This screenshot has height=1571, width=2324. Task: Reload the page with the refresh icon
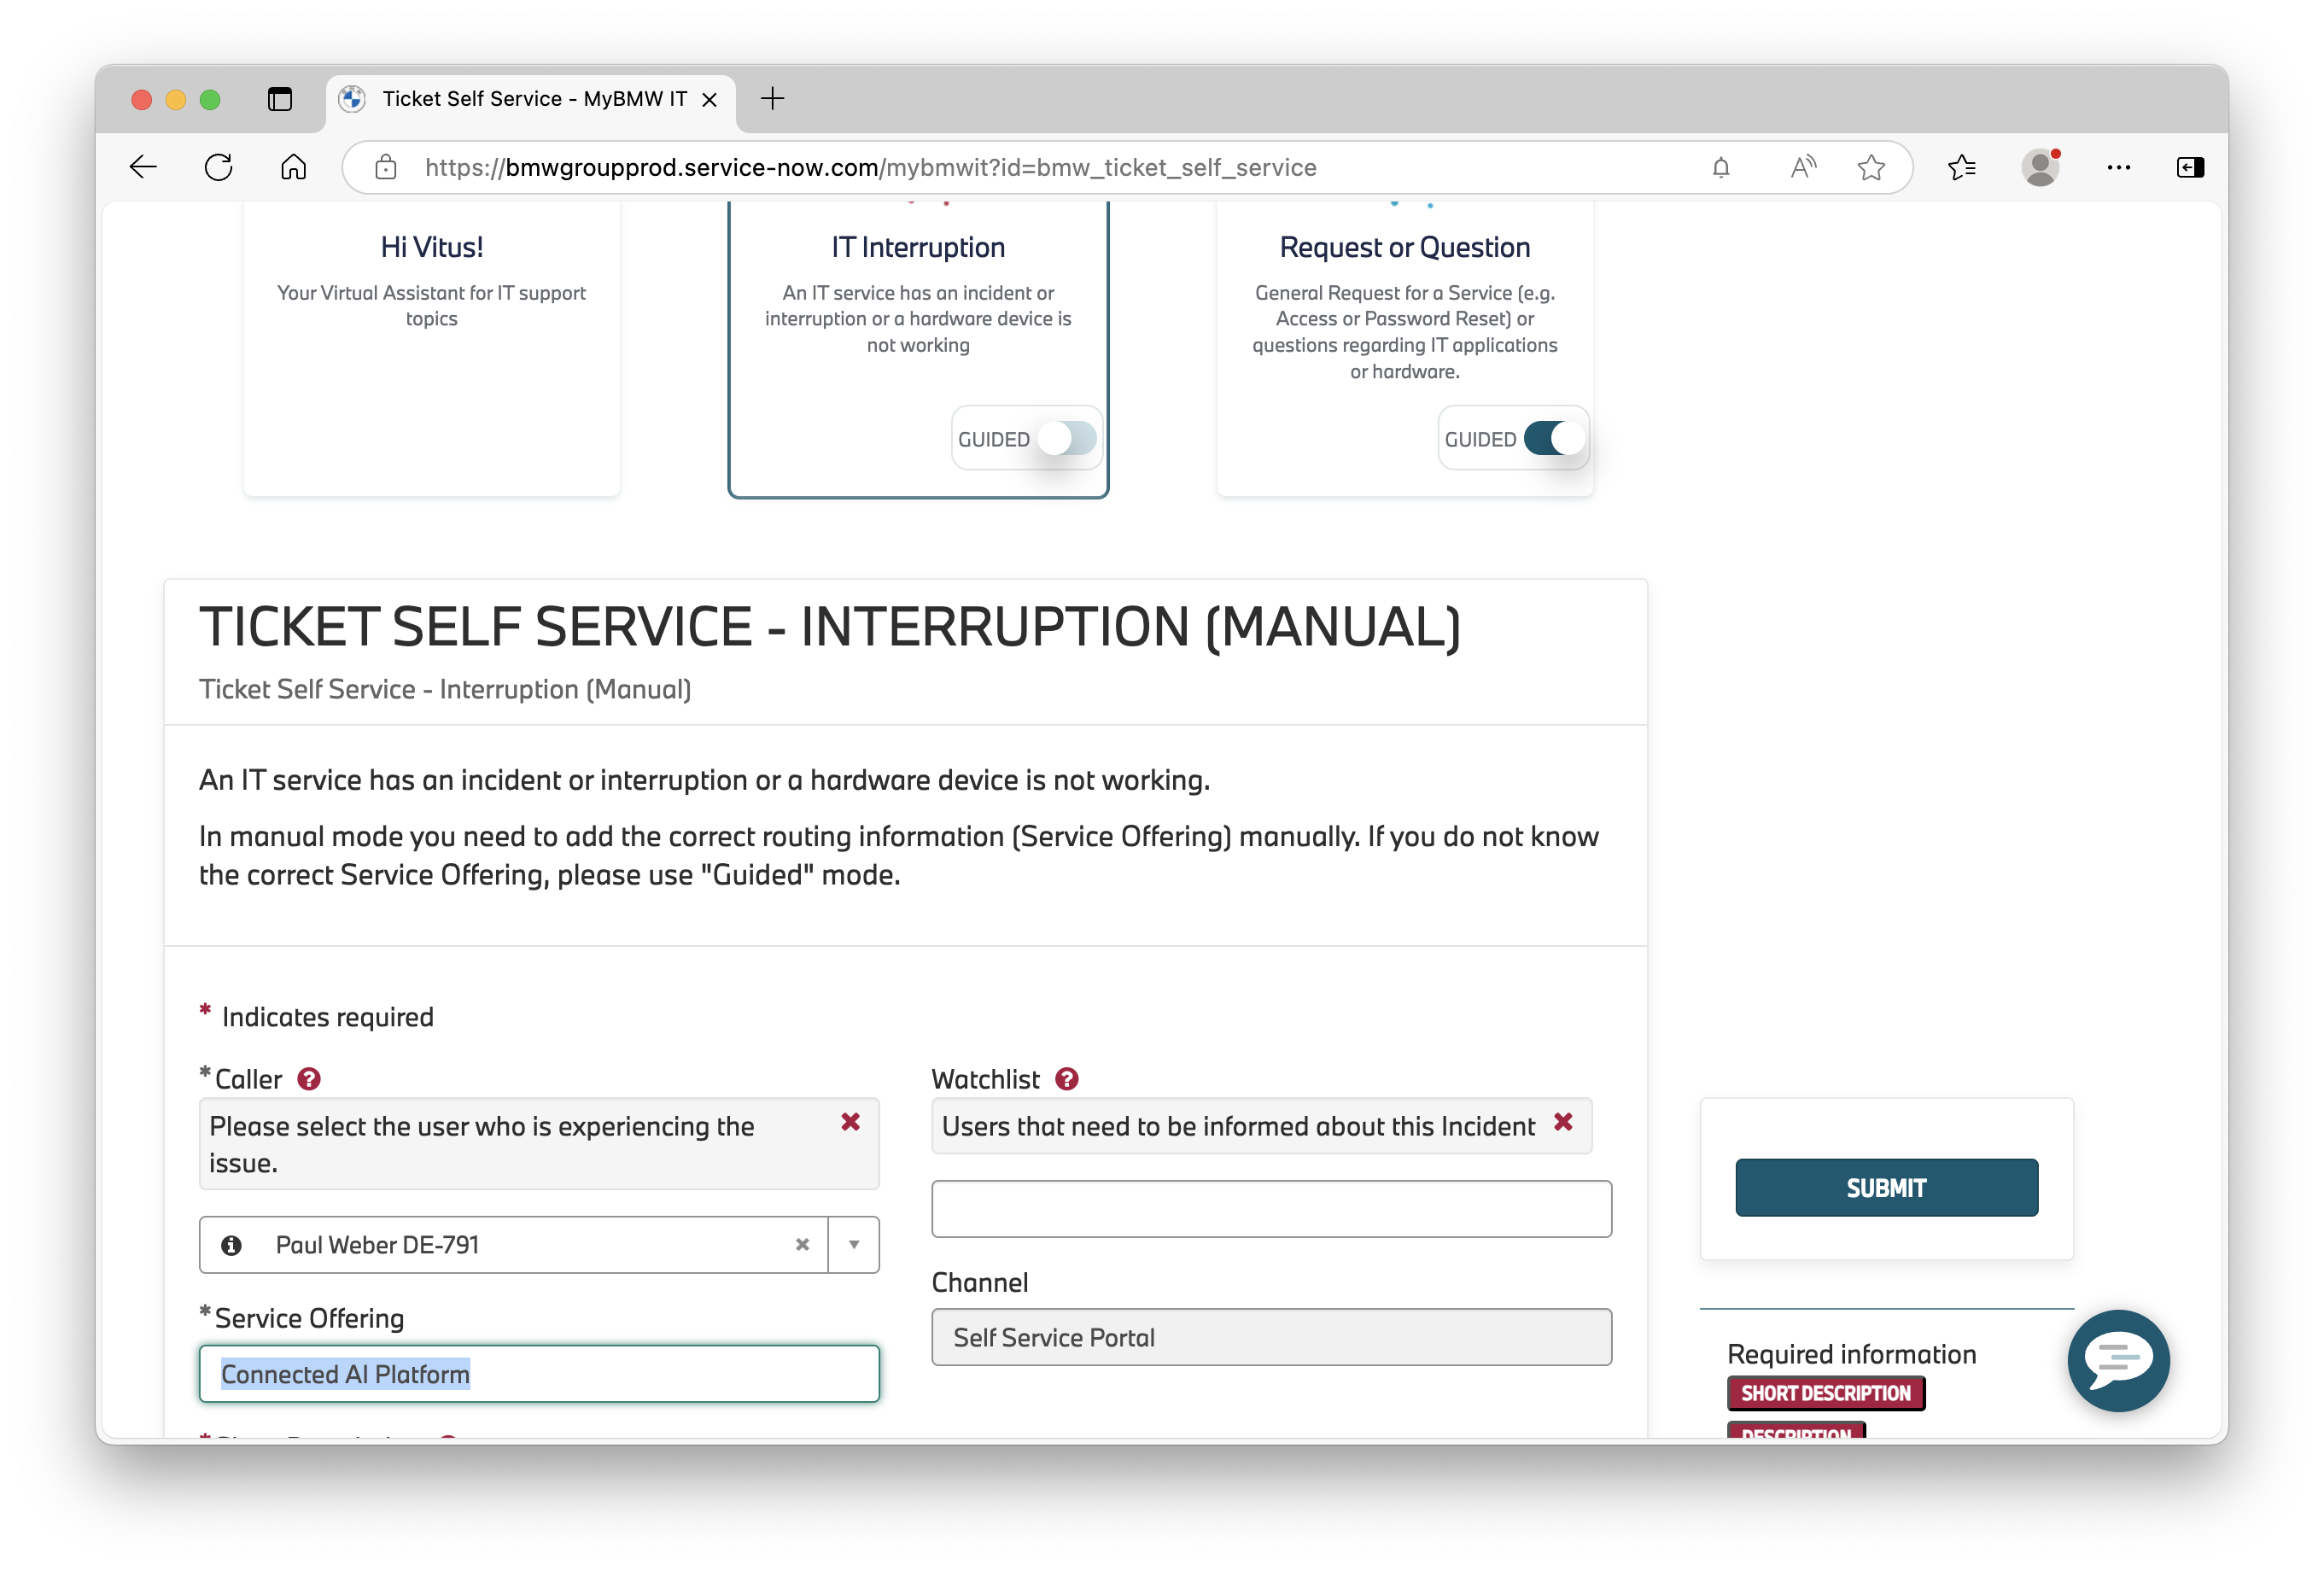[218, 167]
